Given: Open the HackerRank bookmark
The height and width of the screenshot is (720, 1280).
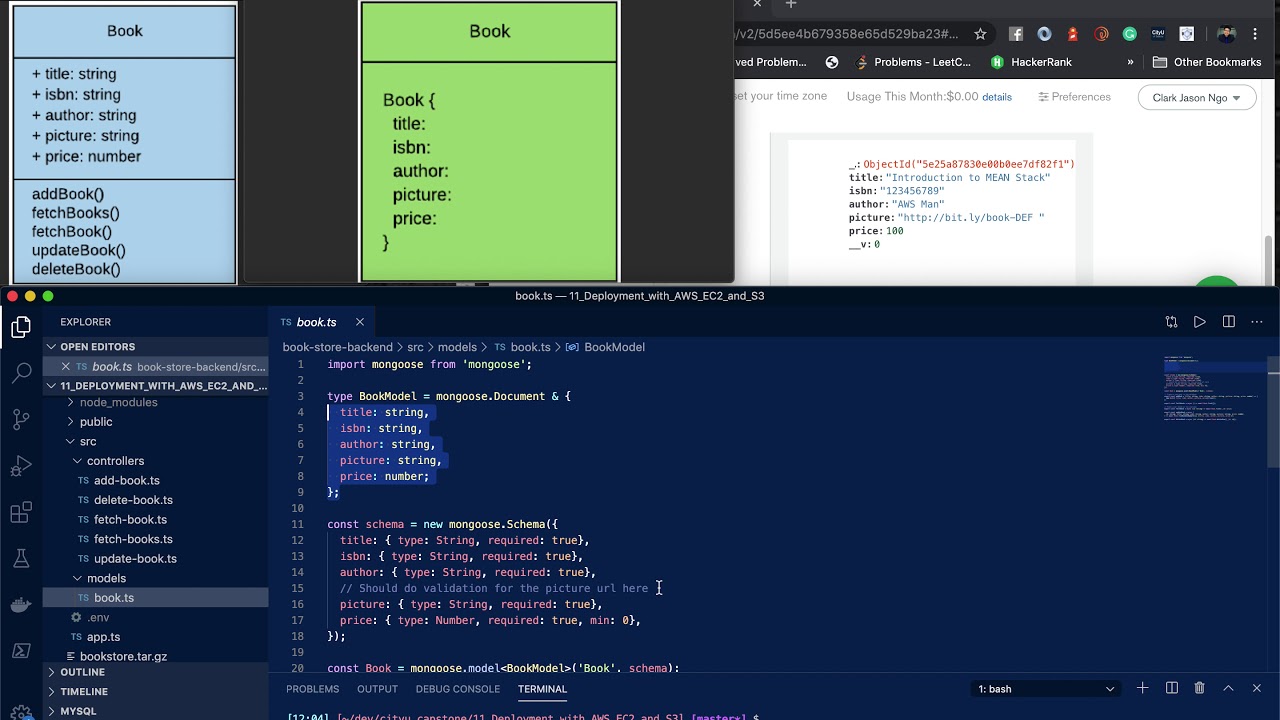Looking at the screenshot, I should [x=1031, y=62].
